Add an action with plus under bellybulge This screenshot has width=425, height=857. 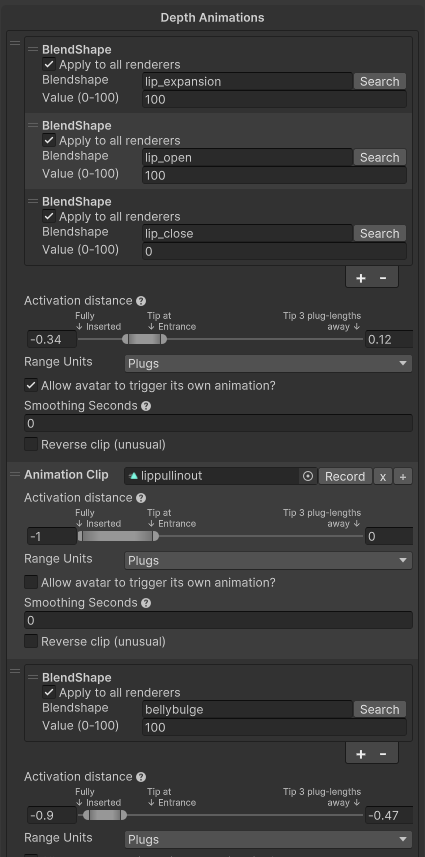(x=361, y=754)
